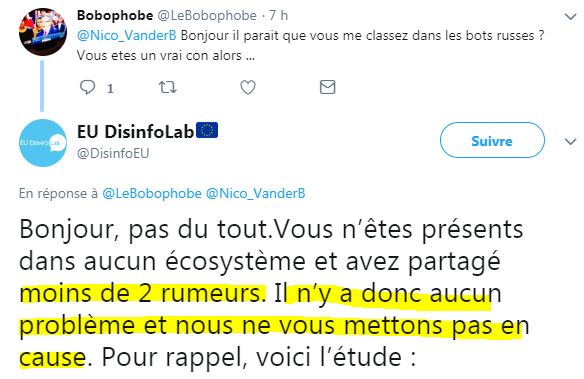This screenshot has height=379, width=584.
Task: Expand options chevron on Bobophobe tweet
Action: pos(570,17)
